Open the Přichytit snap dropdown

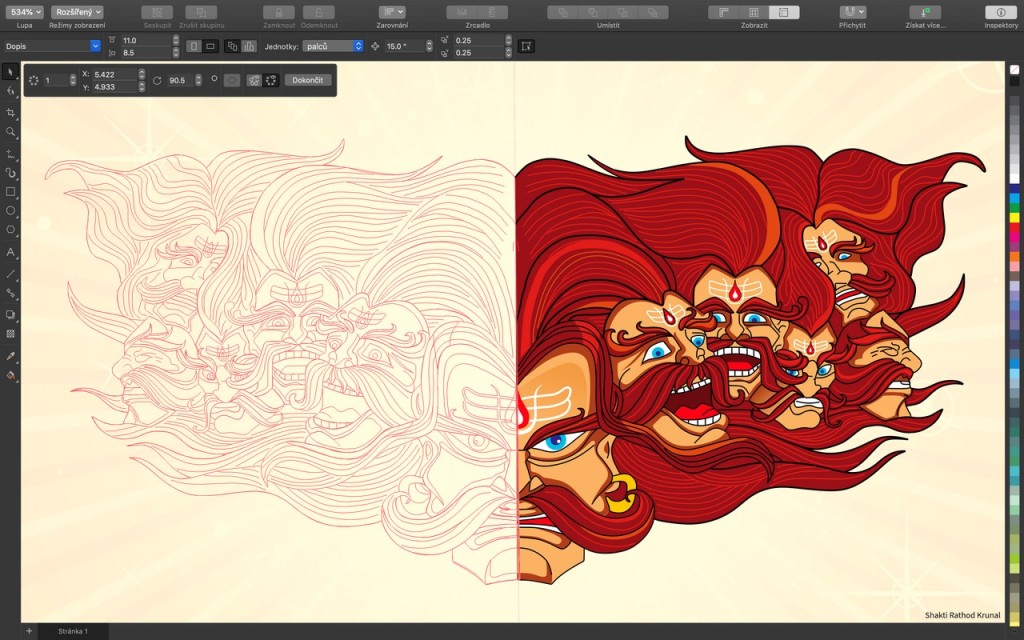852,12
